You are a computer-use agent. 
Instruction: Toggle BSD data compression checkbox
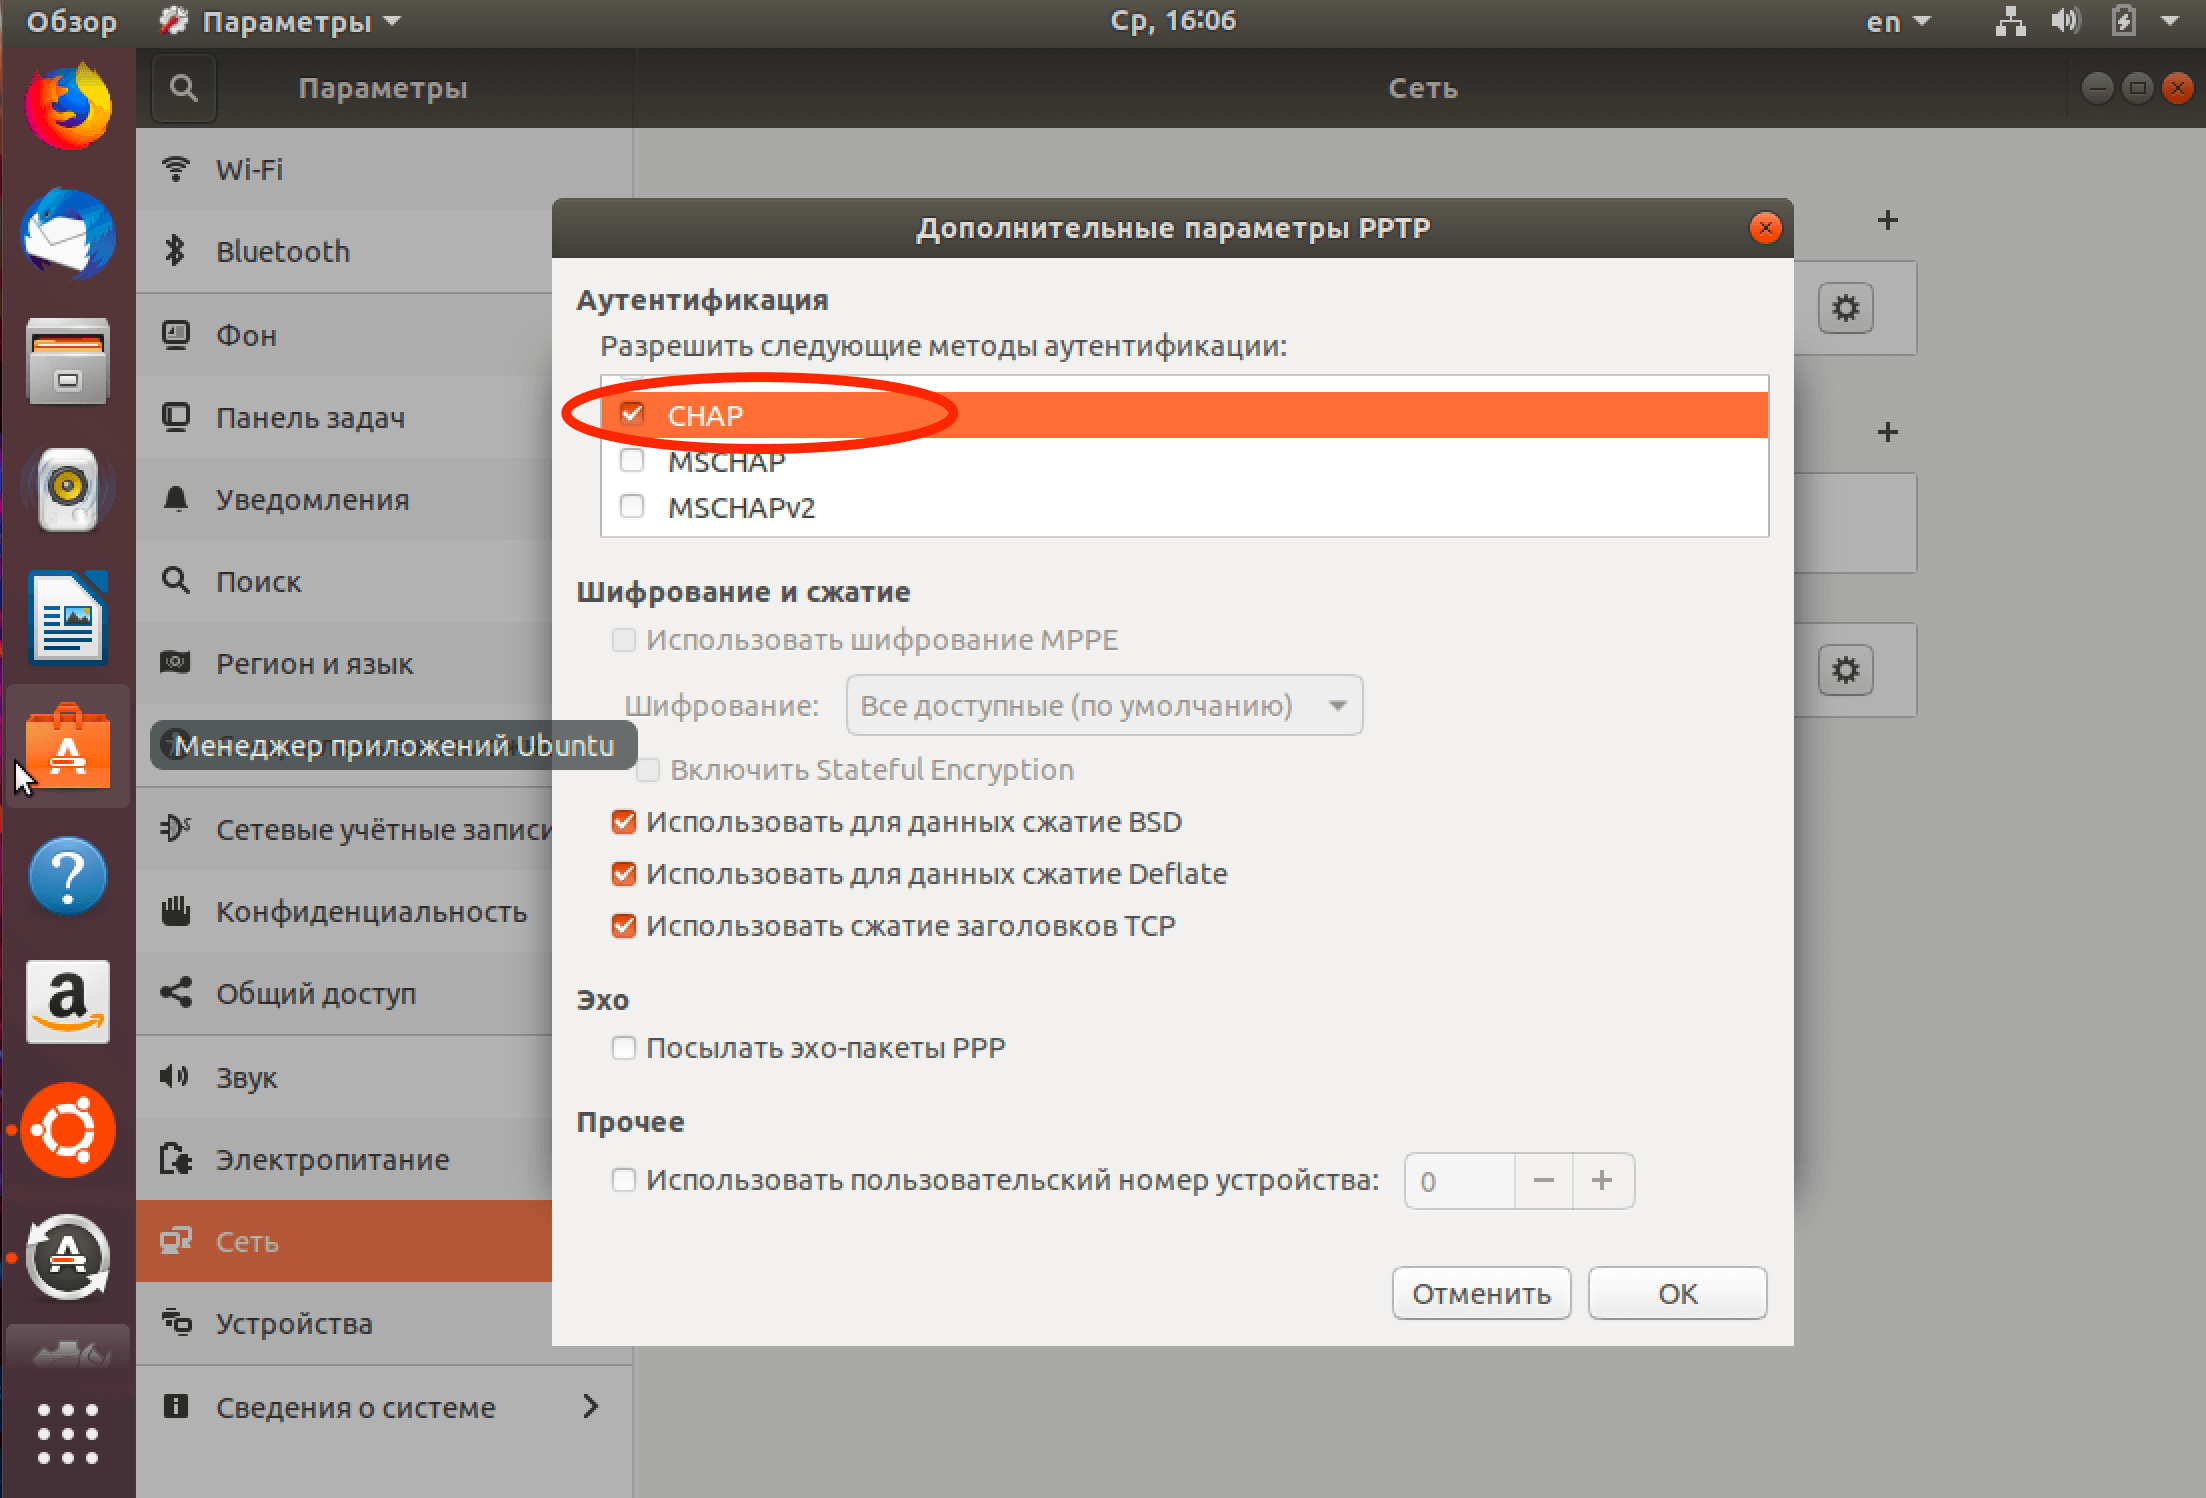630,821
